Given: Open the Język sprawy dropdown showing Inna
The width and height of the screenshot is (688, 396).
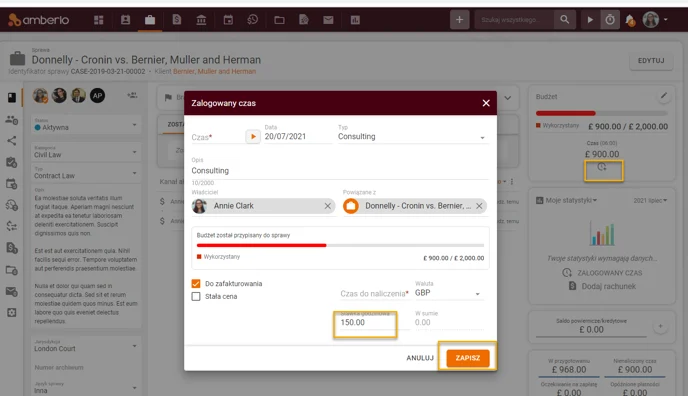Looking at the screenshot, I should [86, 387].
